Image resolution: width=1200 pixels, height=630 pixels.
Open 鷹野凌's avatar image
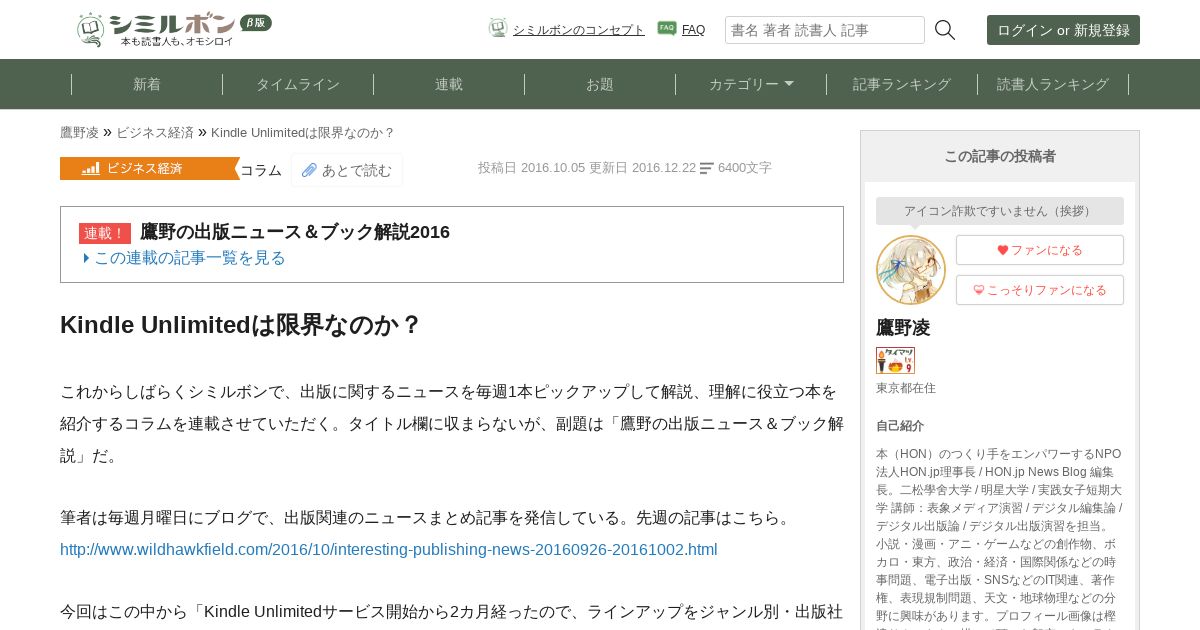pyautogui.click(x=911, y=270)
